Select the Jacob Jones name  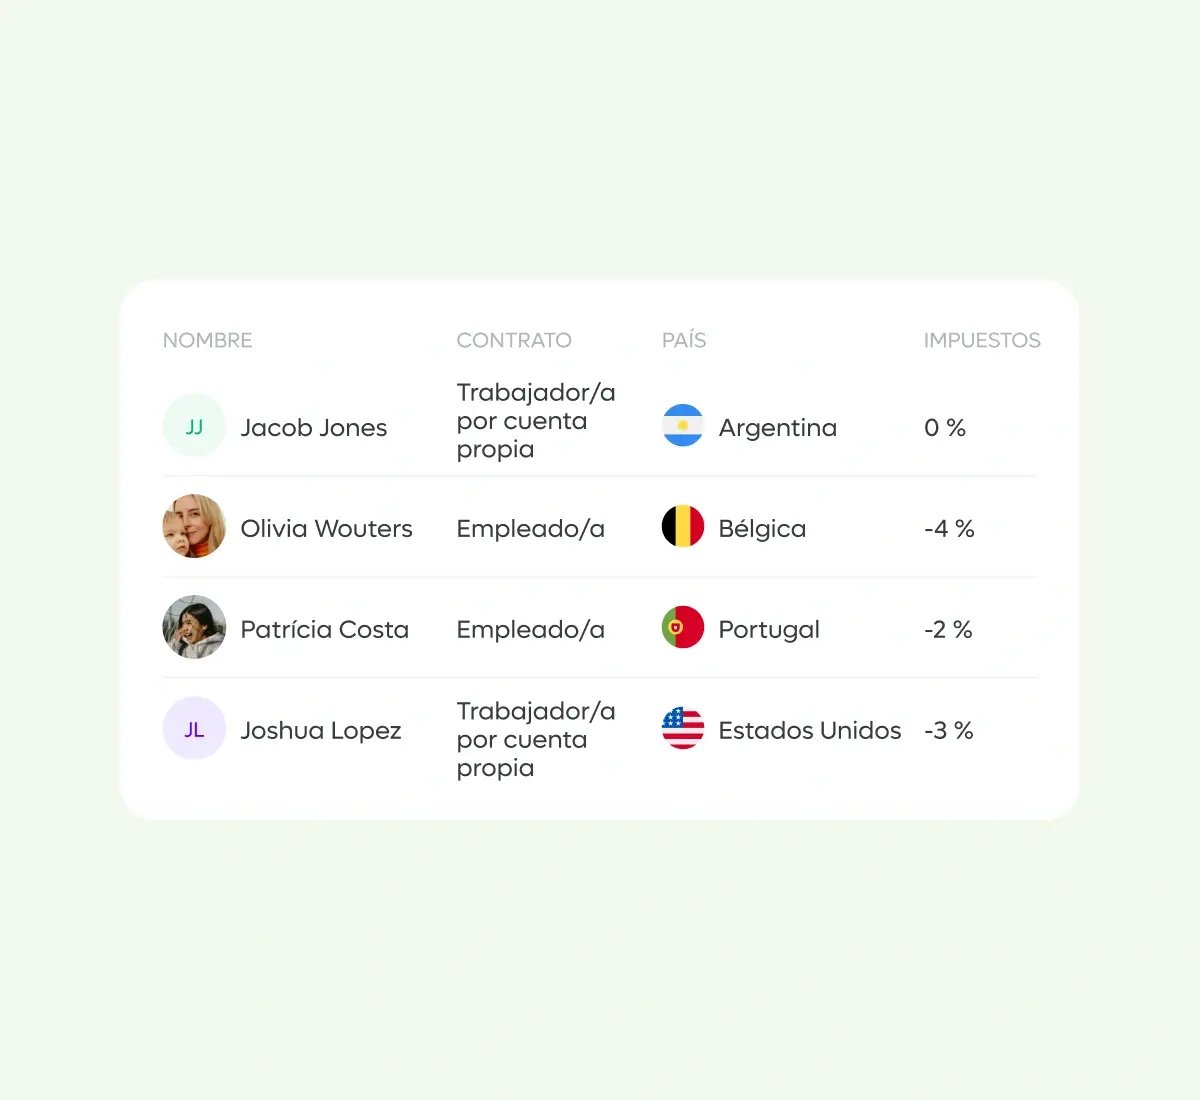pos(314,428)
